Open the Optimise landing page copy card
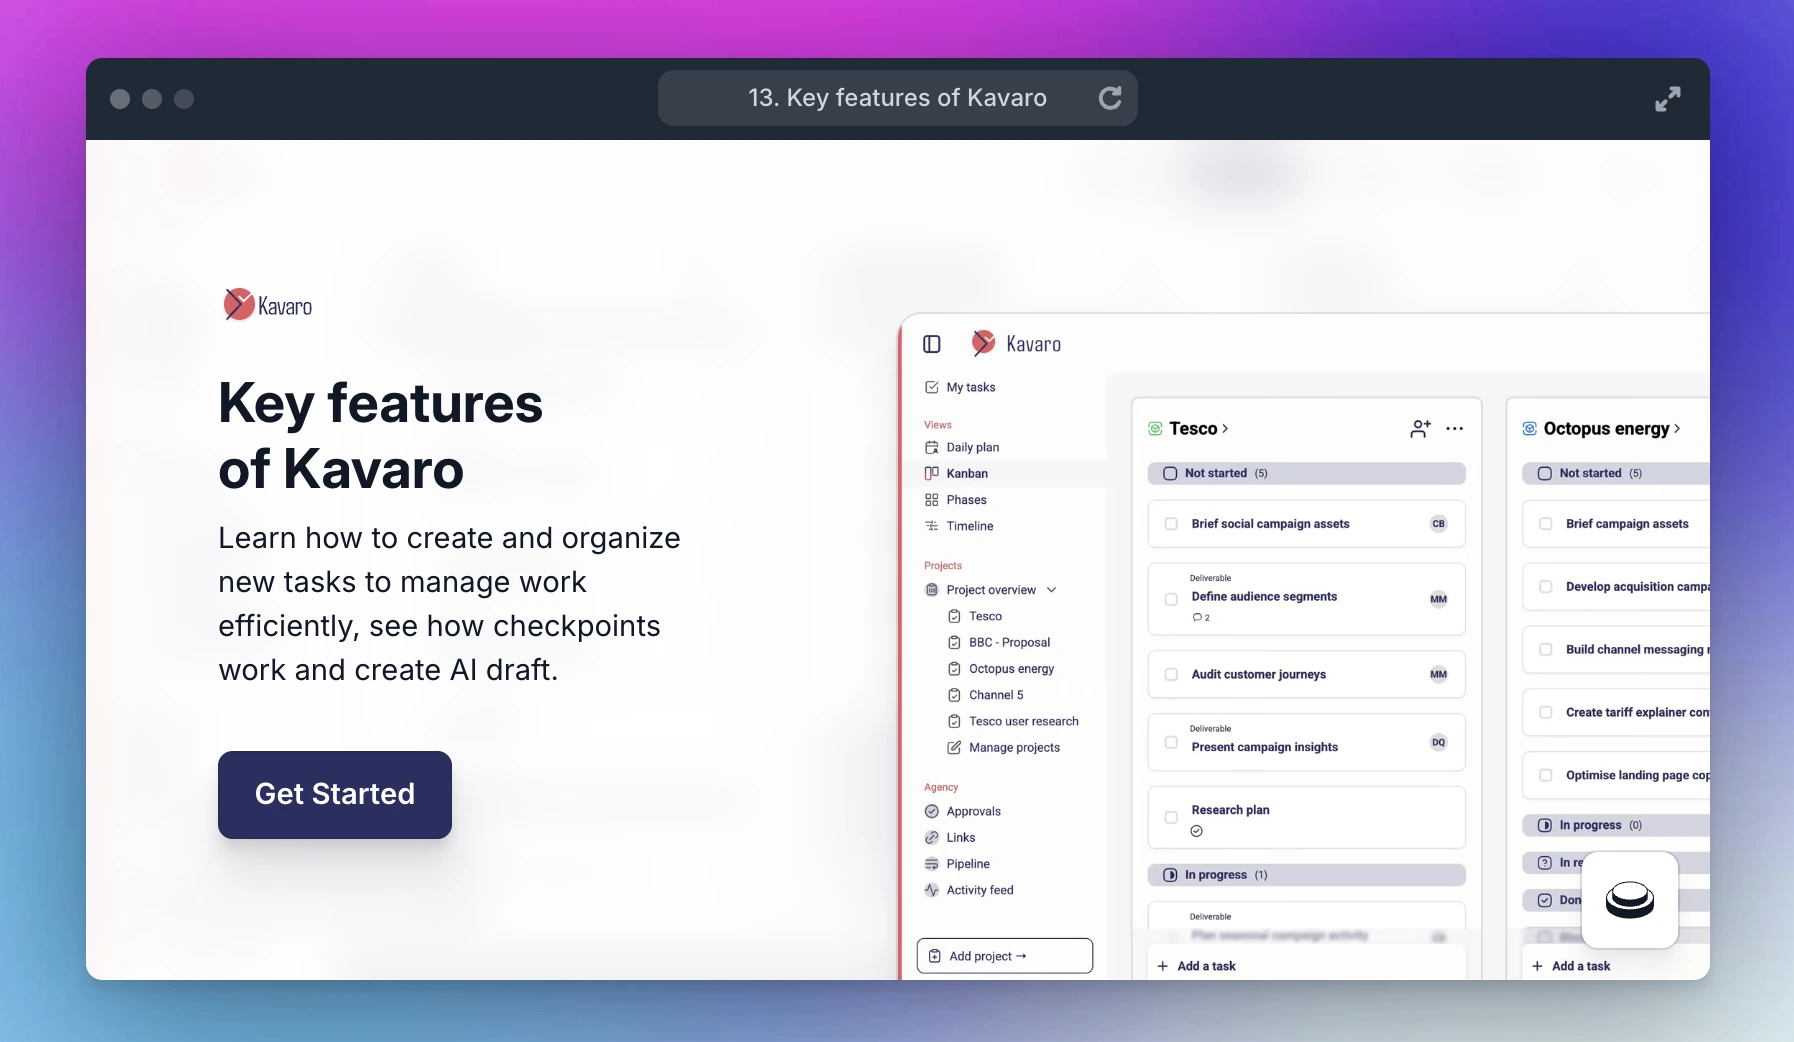The image size is (1794, 1042). point(1616,775)
